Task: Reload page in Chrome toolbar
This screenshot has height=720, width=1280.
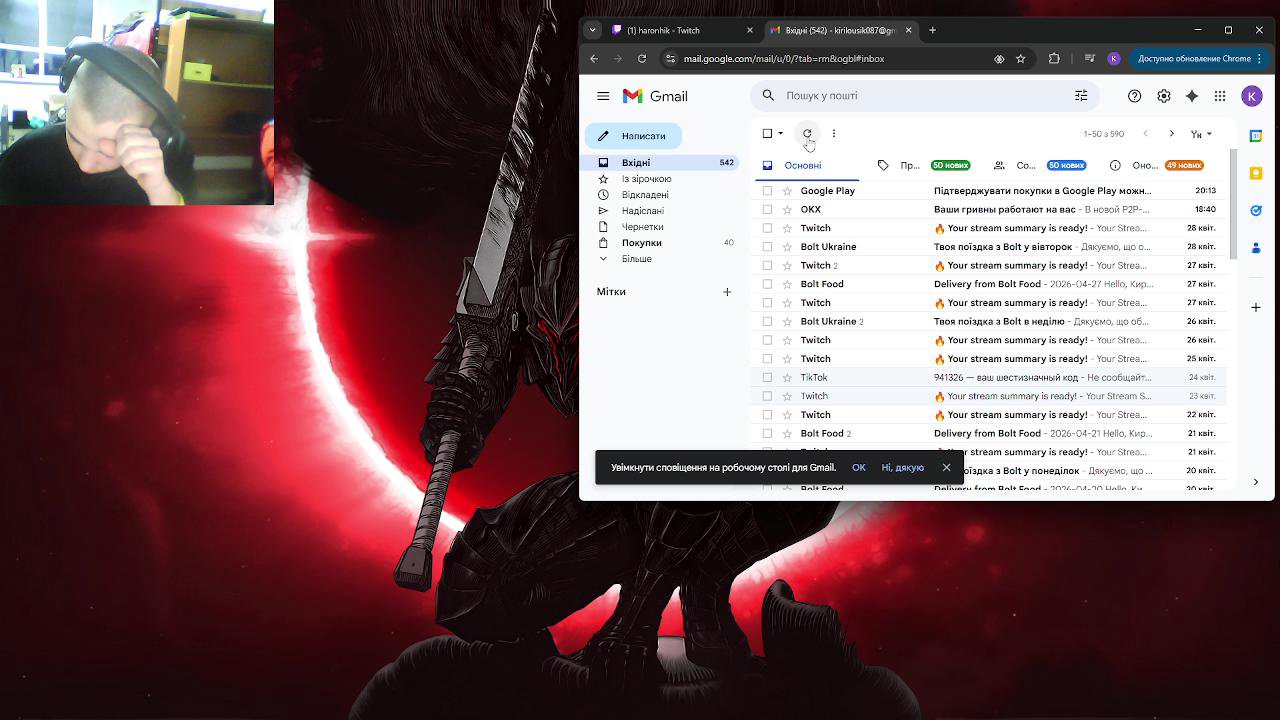Action: (642, 59)
